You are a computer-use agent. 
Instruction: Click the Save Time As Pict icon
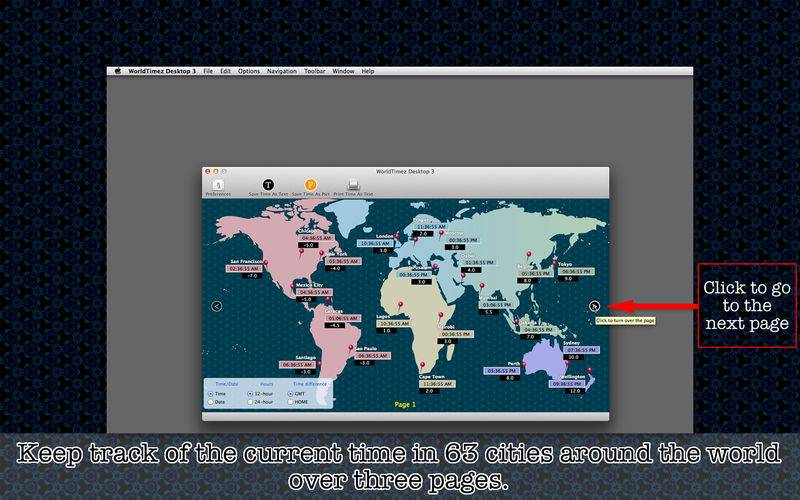[x=310, y=185]
